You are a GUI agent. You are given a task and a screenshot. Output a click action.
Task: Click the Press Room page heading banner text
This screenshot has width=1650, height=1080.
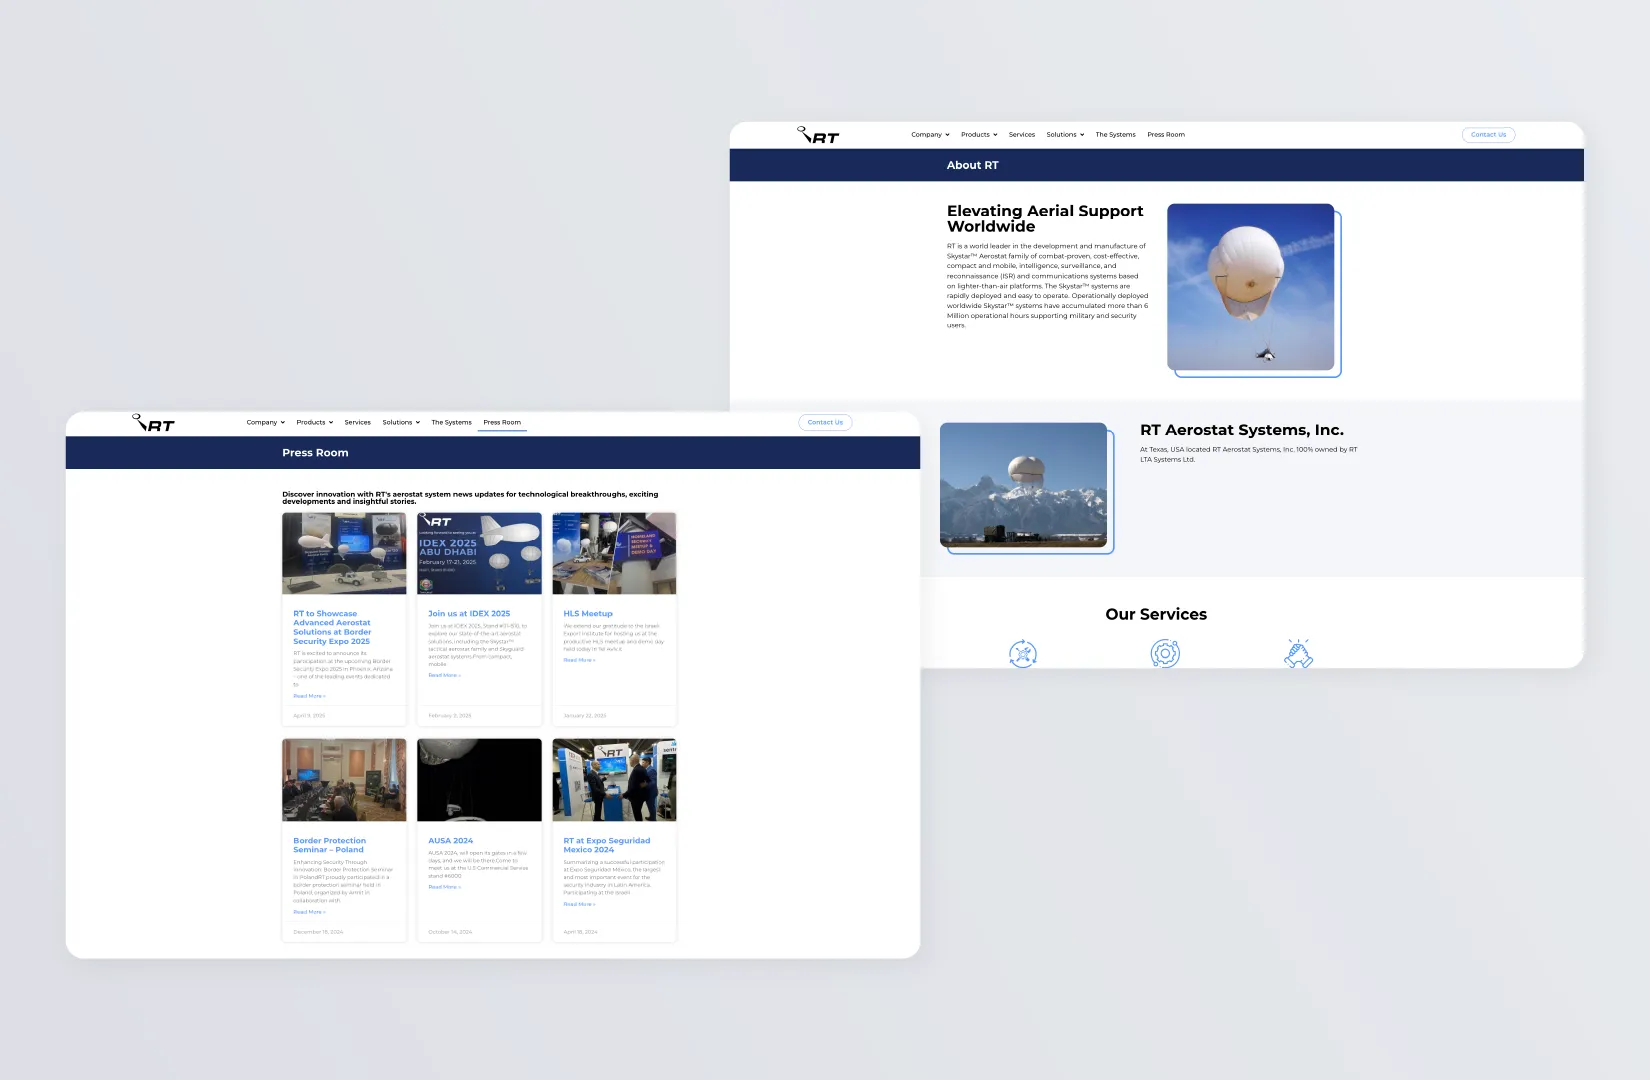(315, 453)
